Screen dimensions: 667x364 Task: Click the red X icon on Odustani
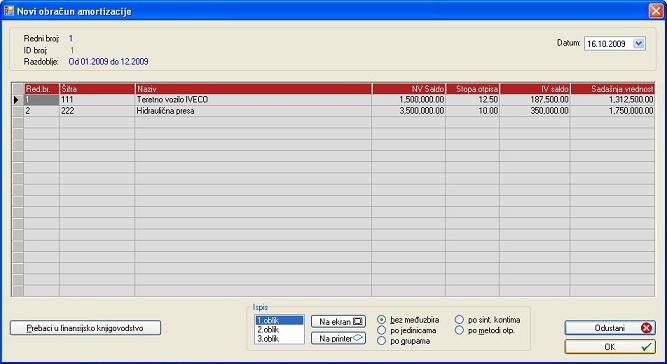tap(646, 328)
